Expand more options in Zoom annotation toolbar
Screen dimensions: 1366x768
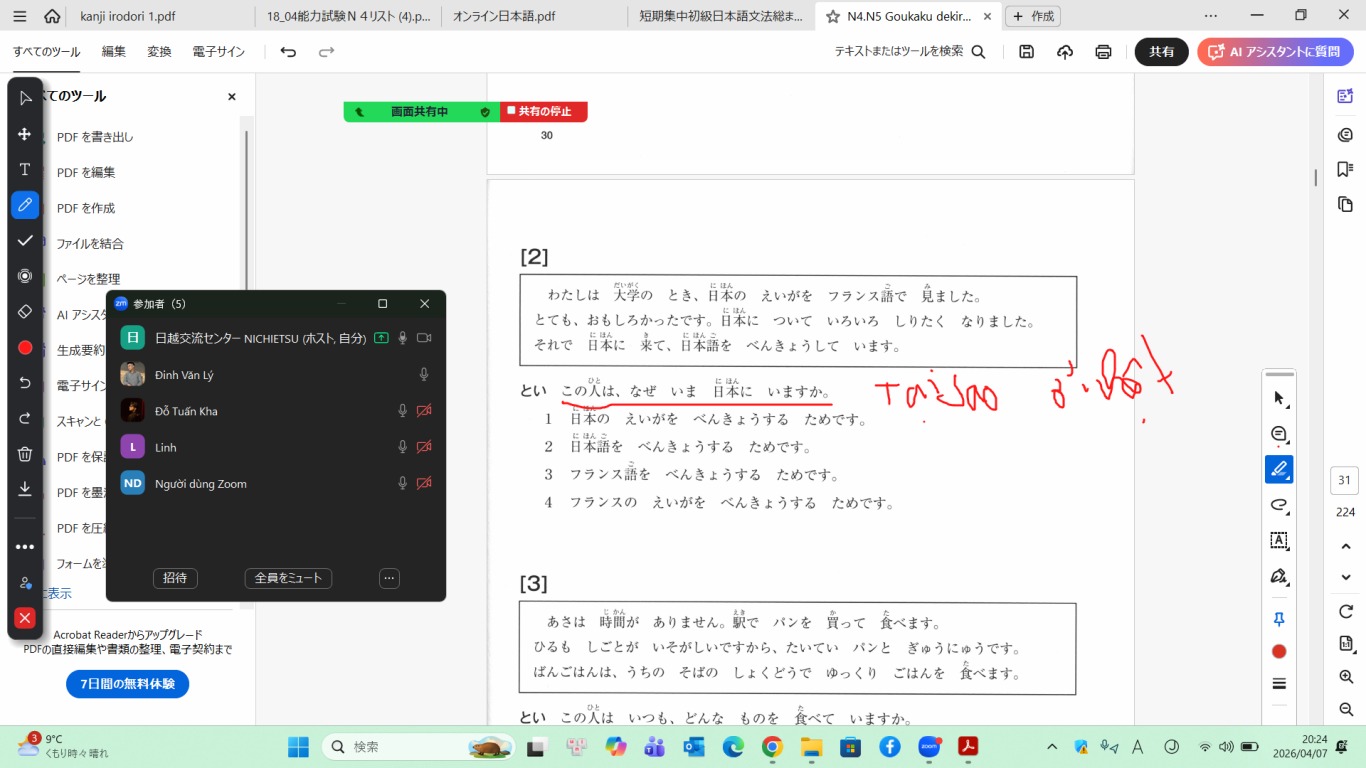(25, 547)
